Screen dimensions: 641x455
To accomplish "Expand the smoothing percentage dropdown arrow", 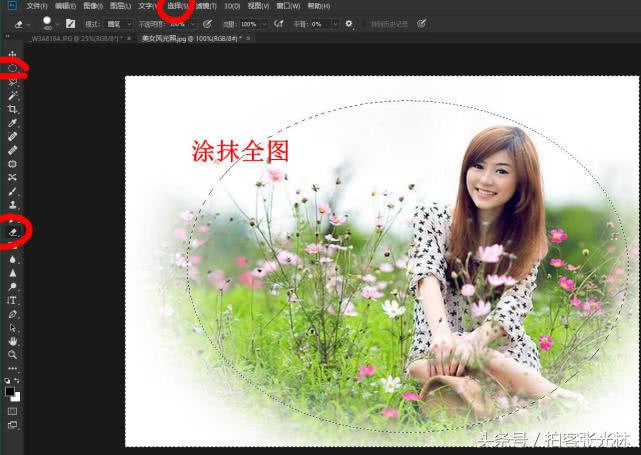I will (x=335, y=25).
